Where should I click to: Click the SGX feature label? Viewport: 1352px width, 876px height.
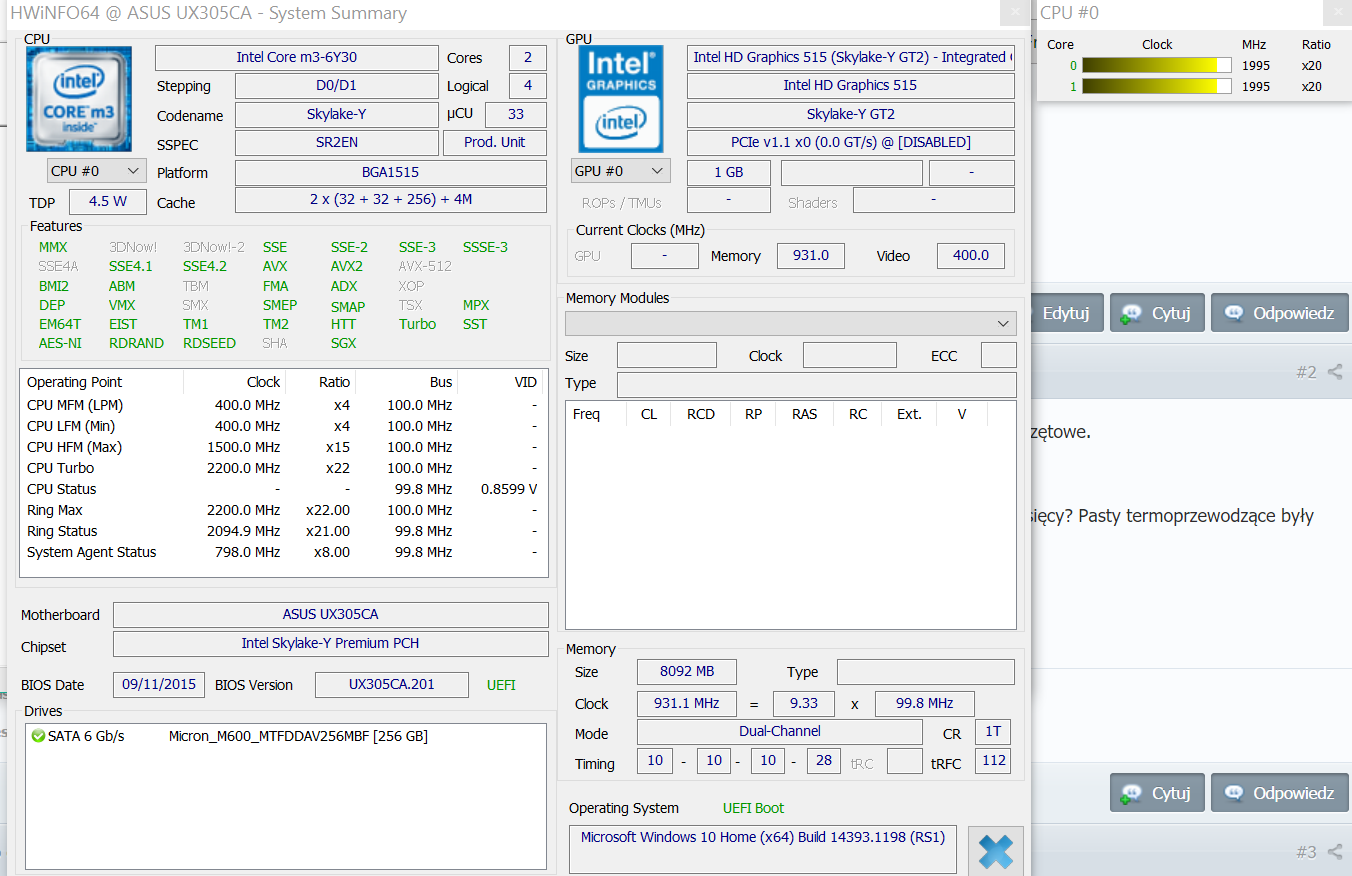[x=344, y=343]
